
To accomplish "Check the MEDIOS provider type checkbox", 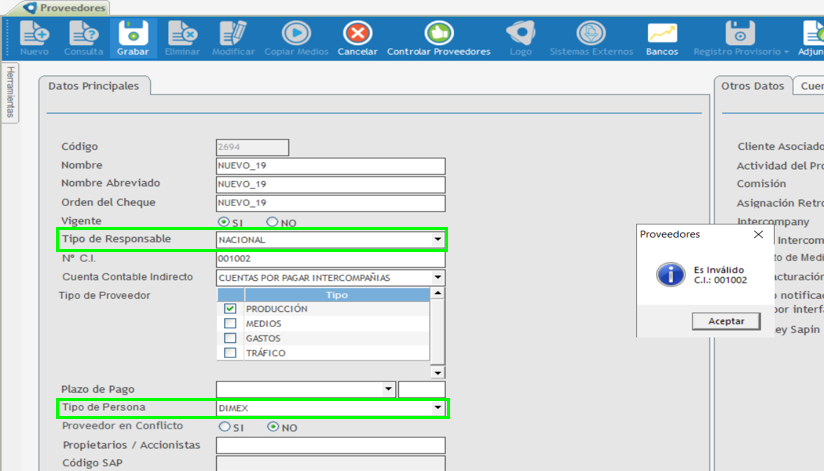I will [x=230, y=324].
